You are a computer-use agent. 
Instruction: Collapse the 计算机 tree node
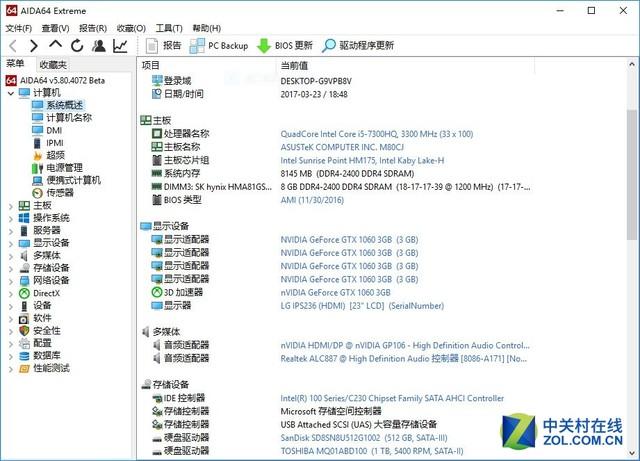(x=11, y=93)
